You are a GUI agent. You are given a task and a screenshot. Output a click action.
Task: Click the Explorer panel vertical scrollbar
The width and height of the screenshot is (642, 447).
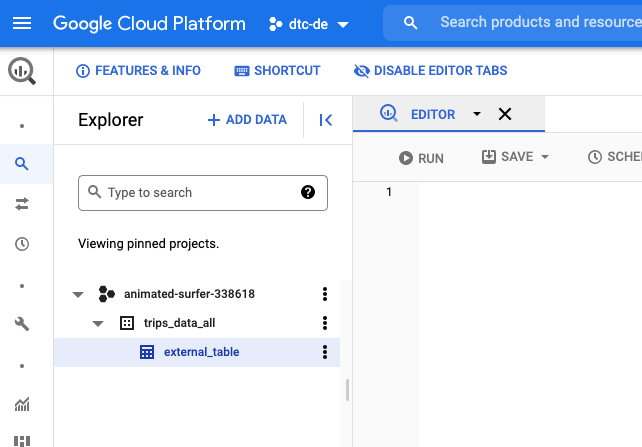pos(347,390)
